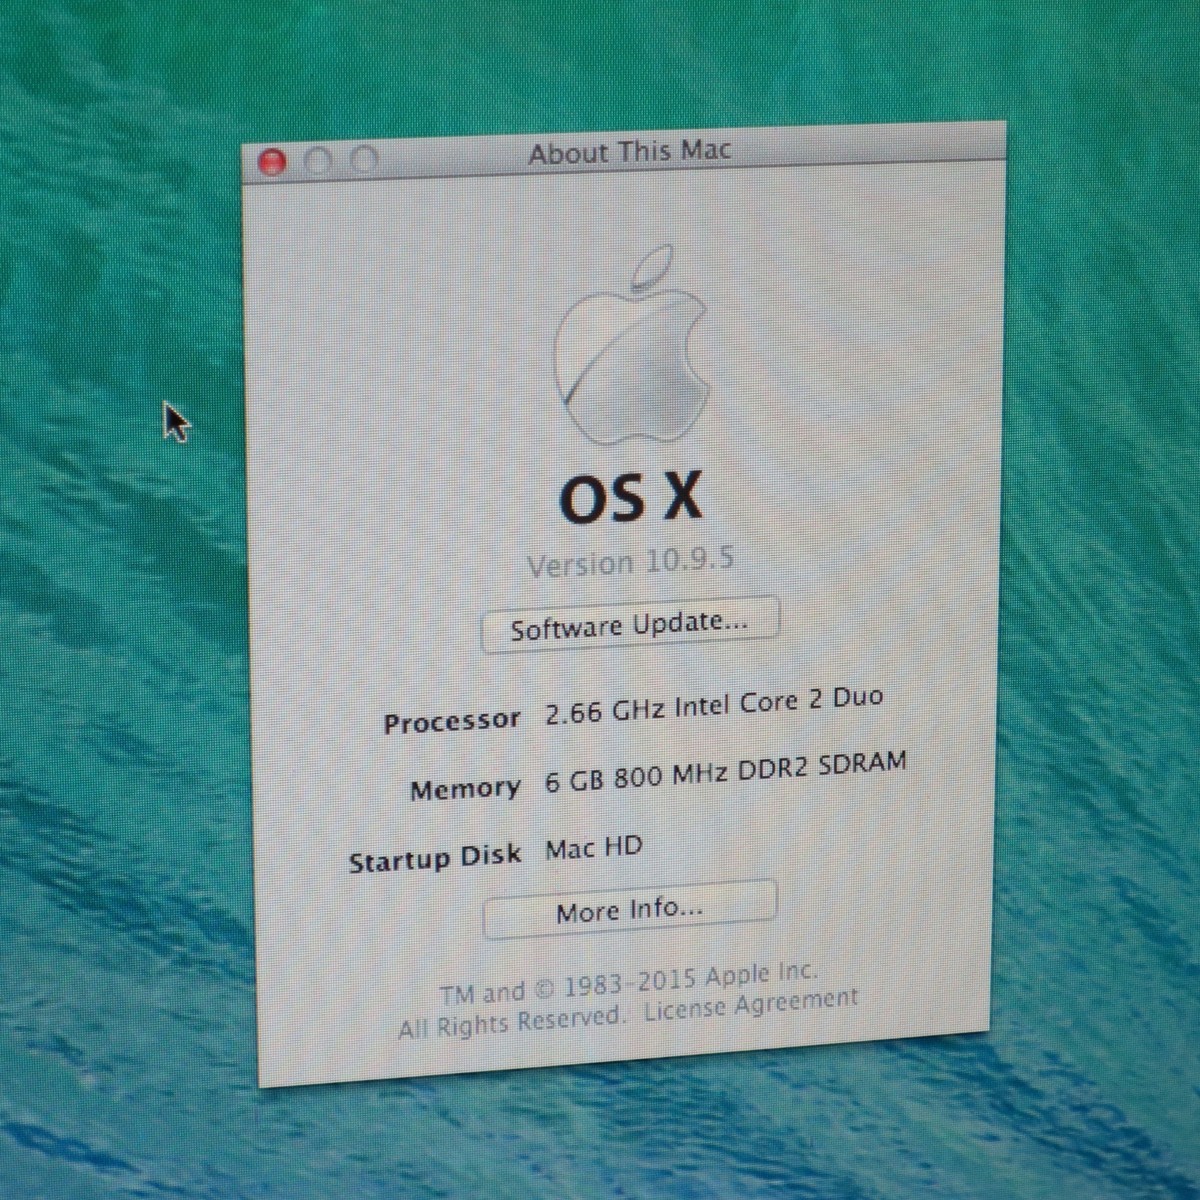The width and height of the screenshot is (1200, 1200).
Task: Select the Startup Disk label
Action: (x=435, y=858)
